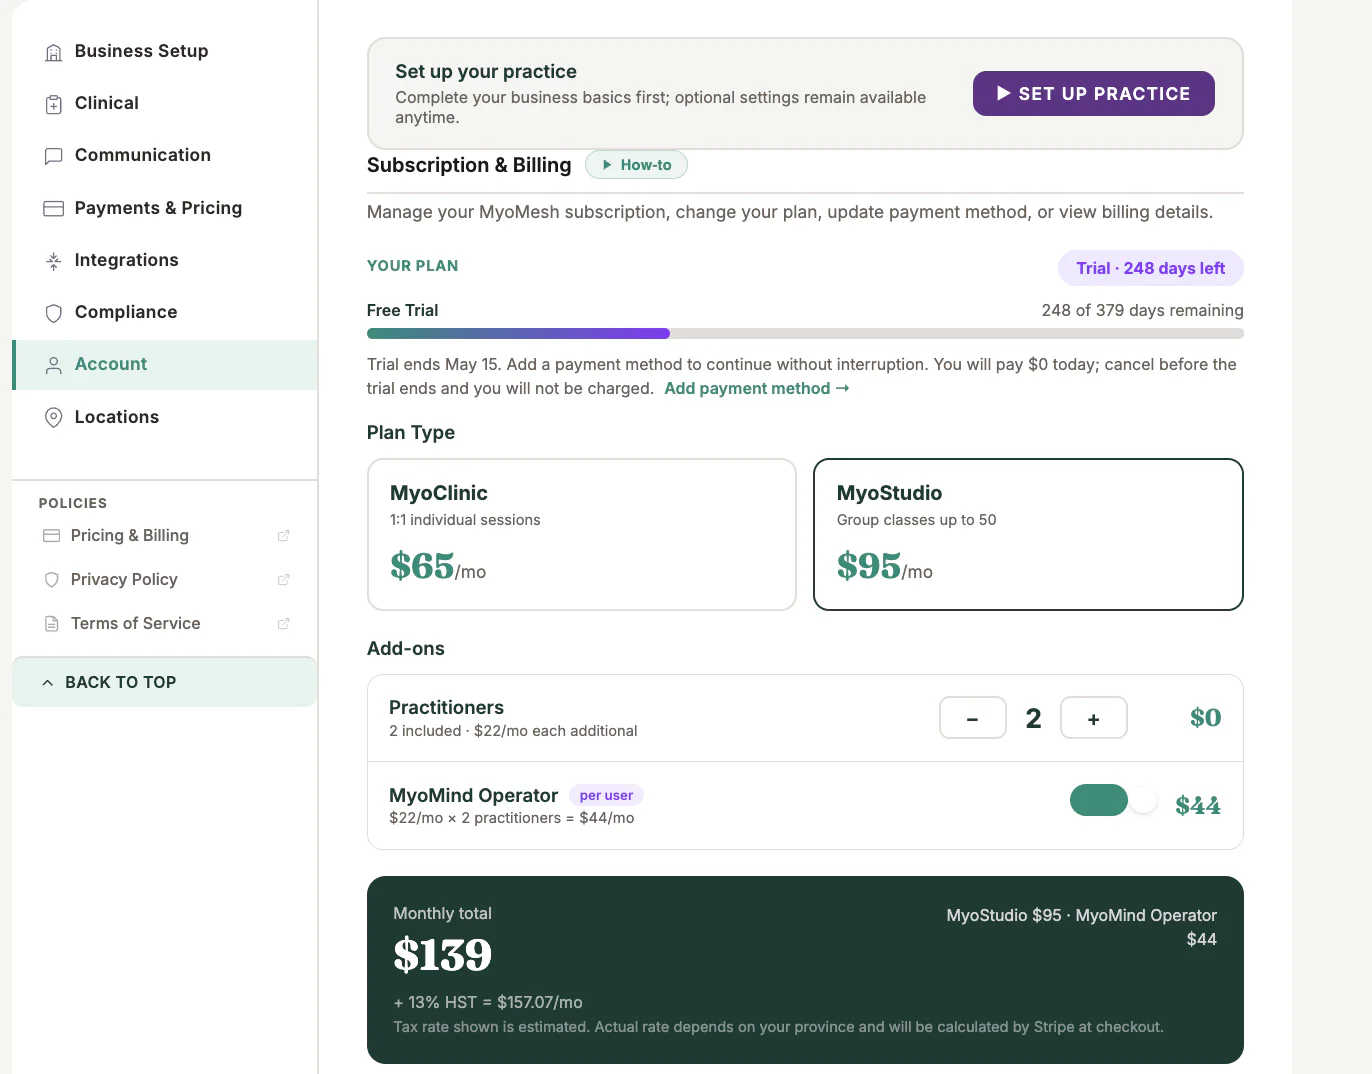Click the How-to play triangle icon
This screenshot has height=1074, width=1372.
607,165
